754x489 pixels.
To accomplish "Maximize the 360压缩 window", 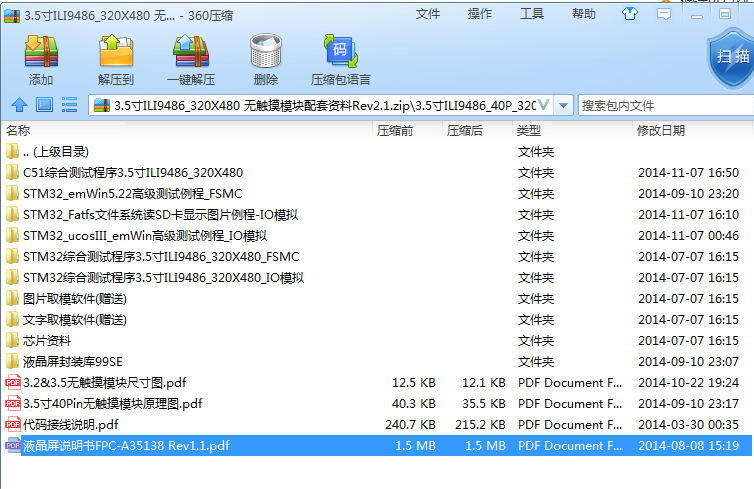I will pyautogui.click(x=725, y=14).
